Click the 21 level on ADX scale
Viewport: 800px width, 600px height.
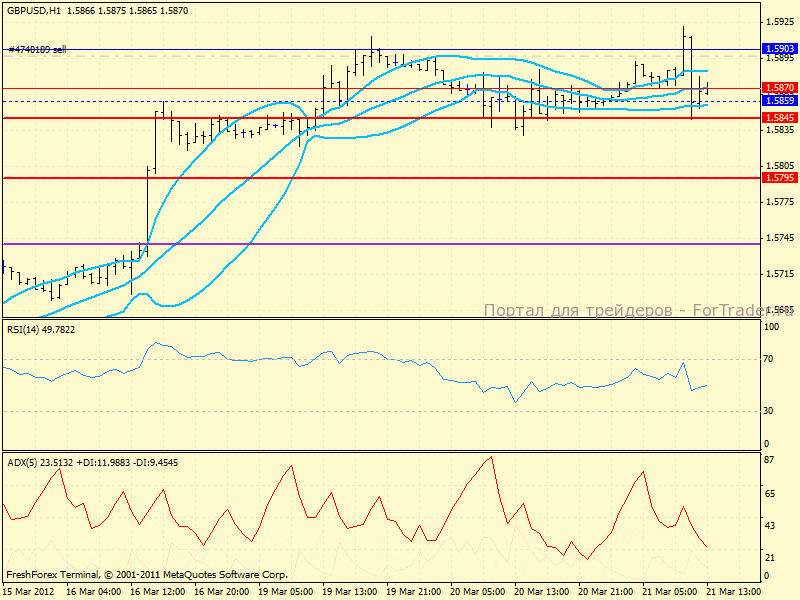tap(770, 558)
